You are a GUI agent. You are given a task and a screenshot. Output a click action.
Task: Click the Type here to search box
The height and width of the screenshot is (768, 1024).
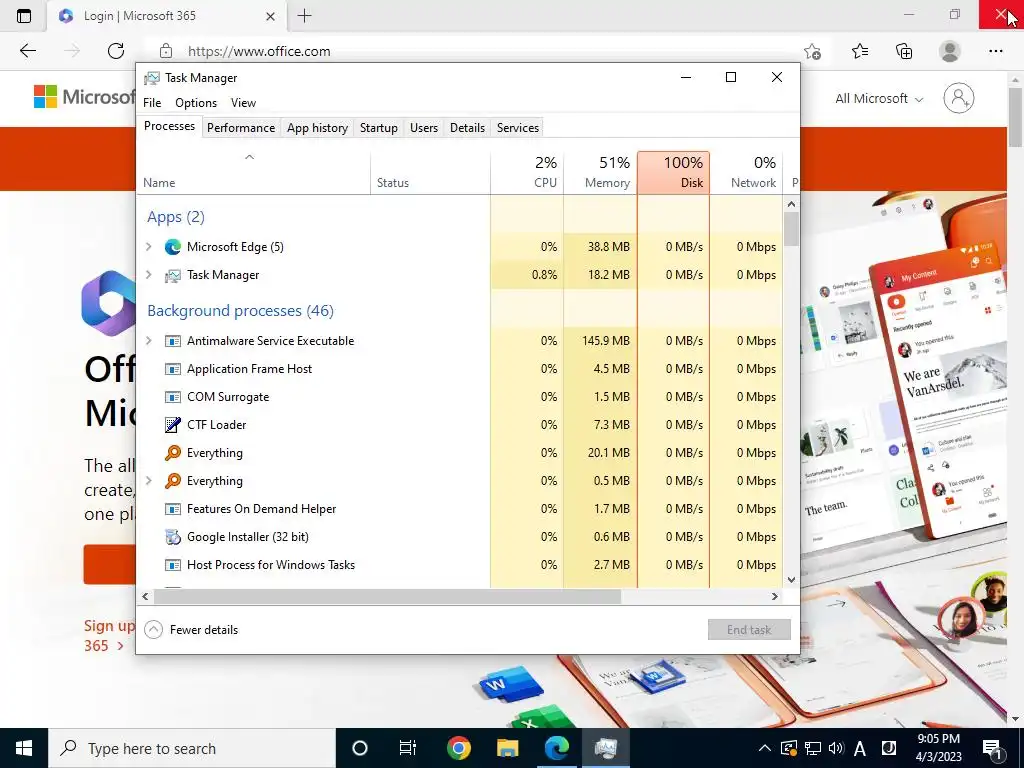click(192, 748)
